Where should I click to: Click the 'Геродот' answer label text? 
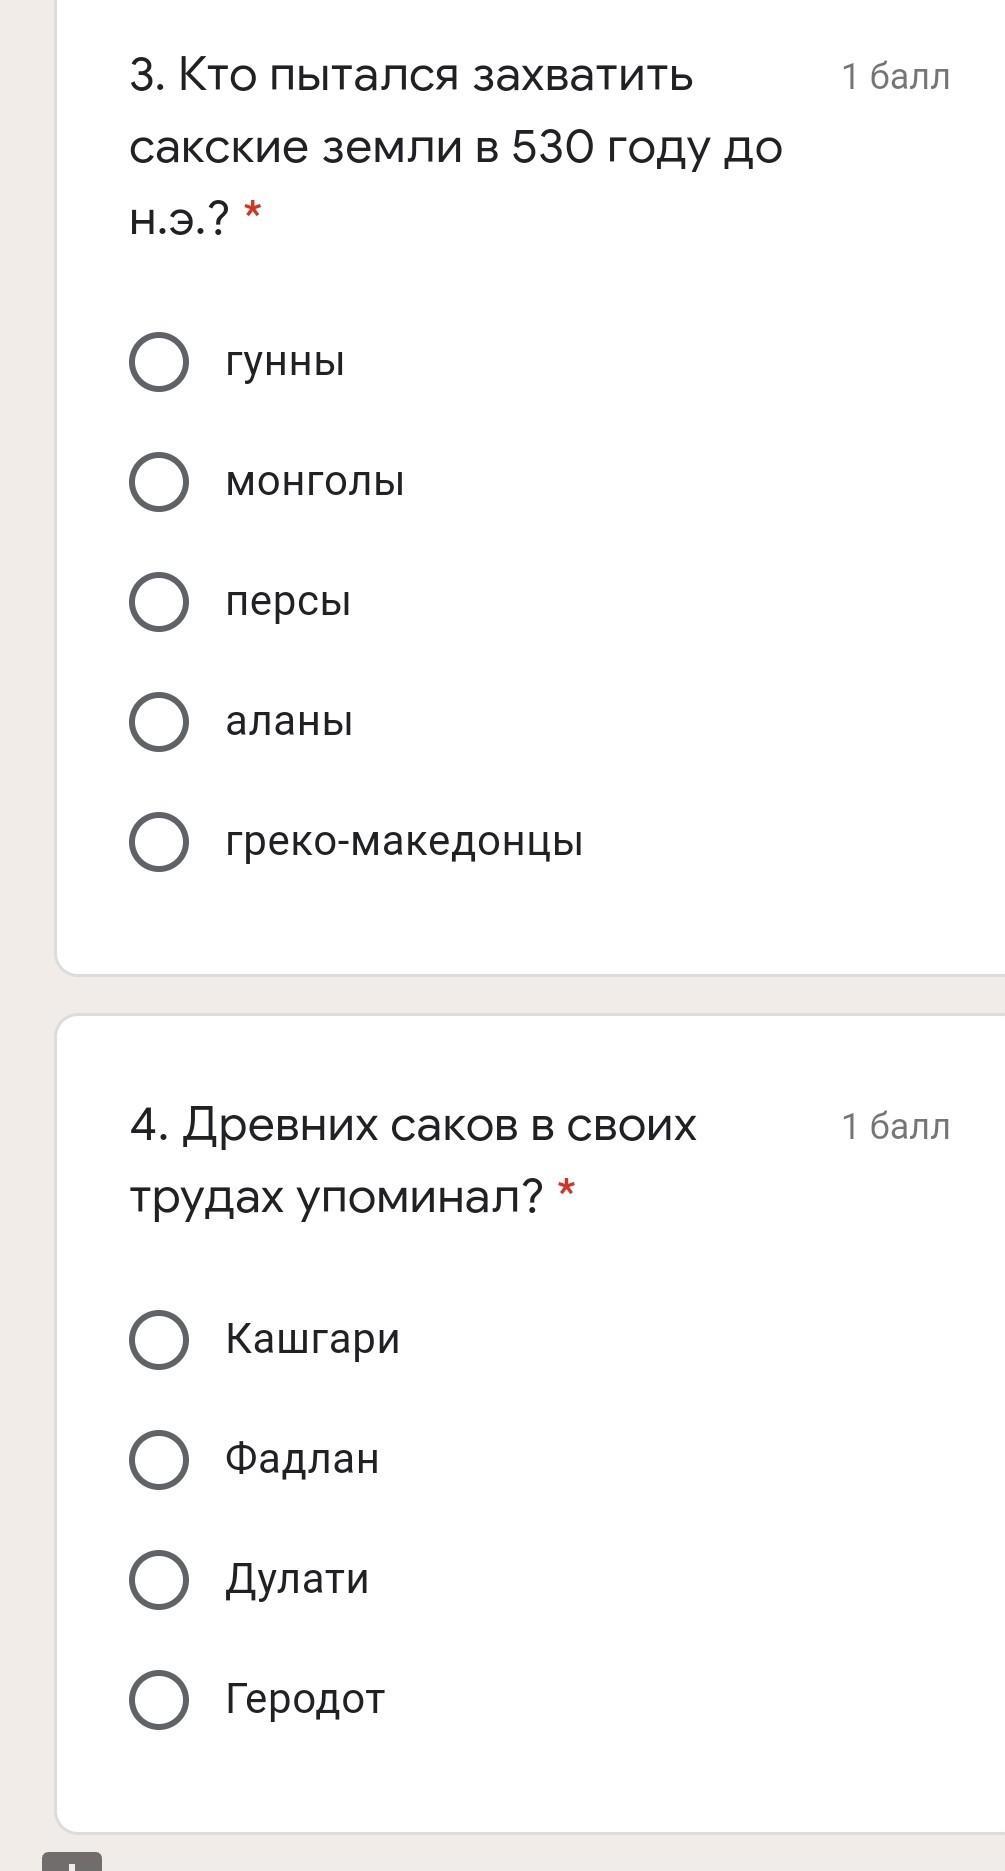[305, 1699]
